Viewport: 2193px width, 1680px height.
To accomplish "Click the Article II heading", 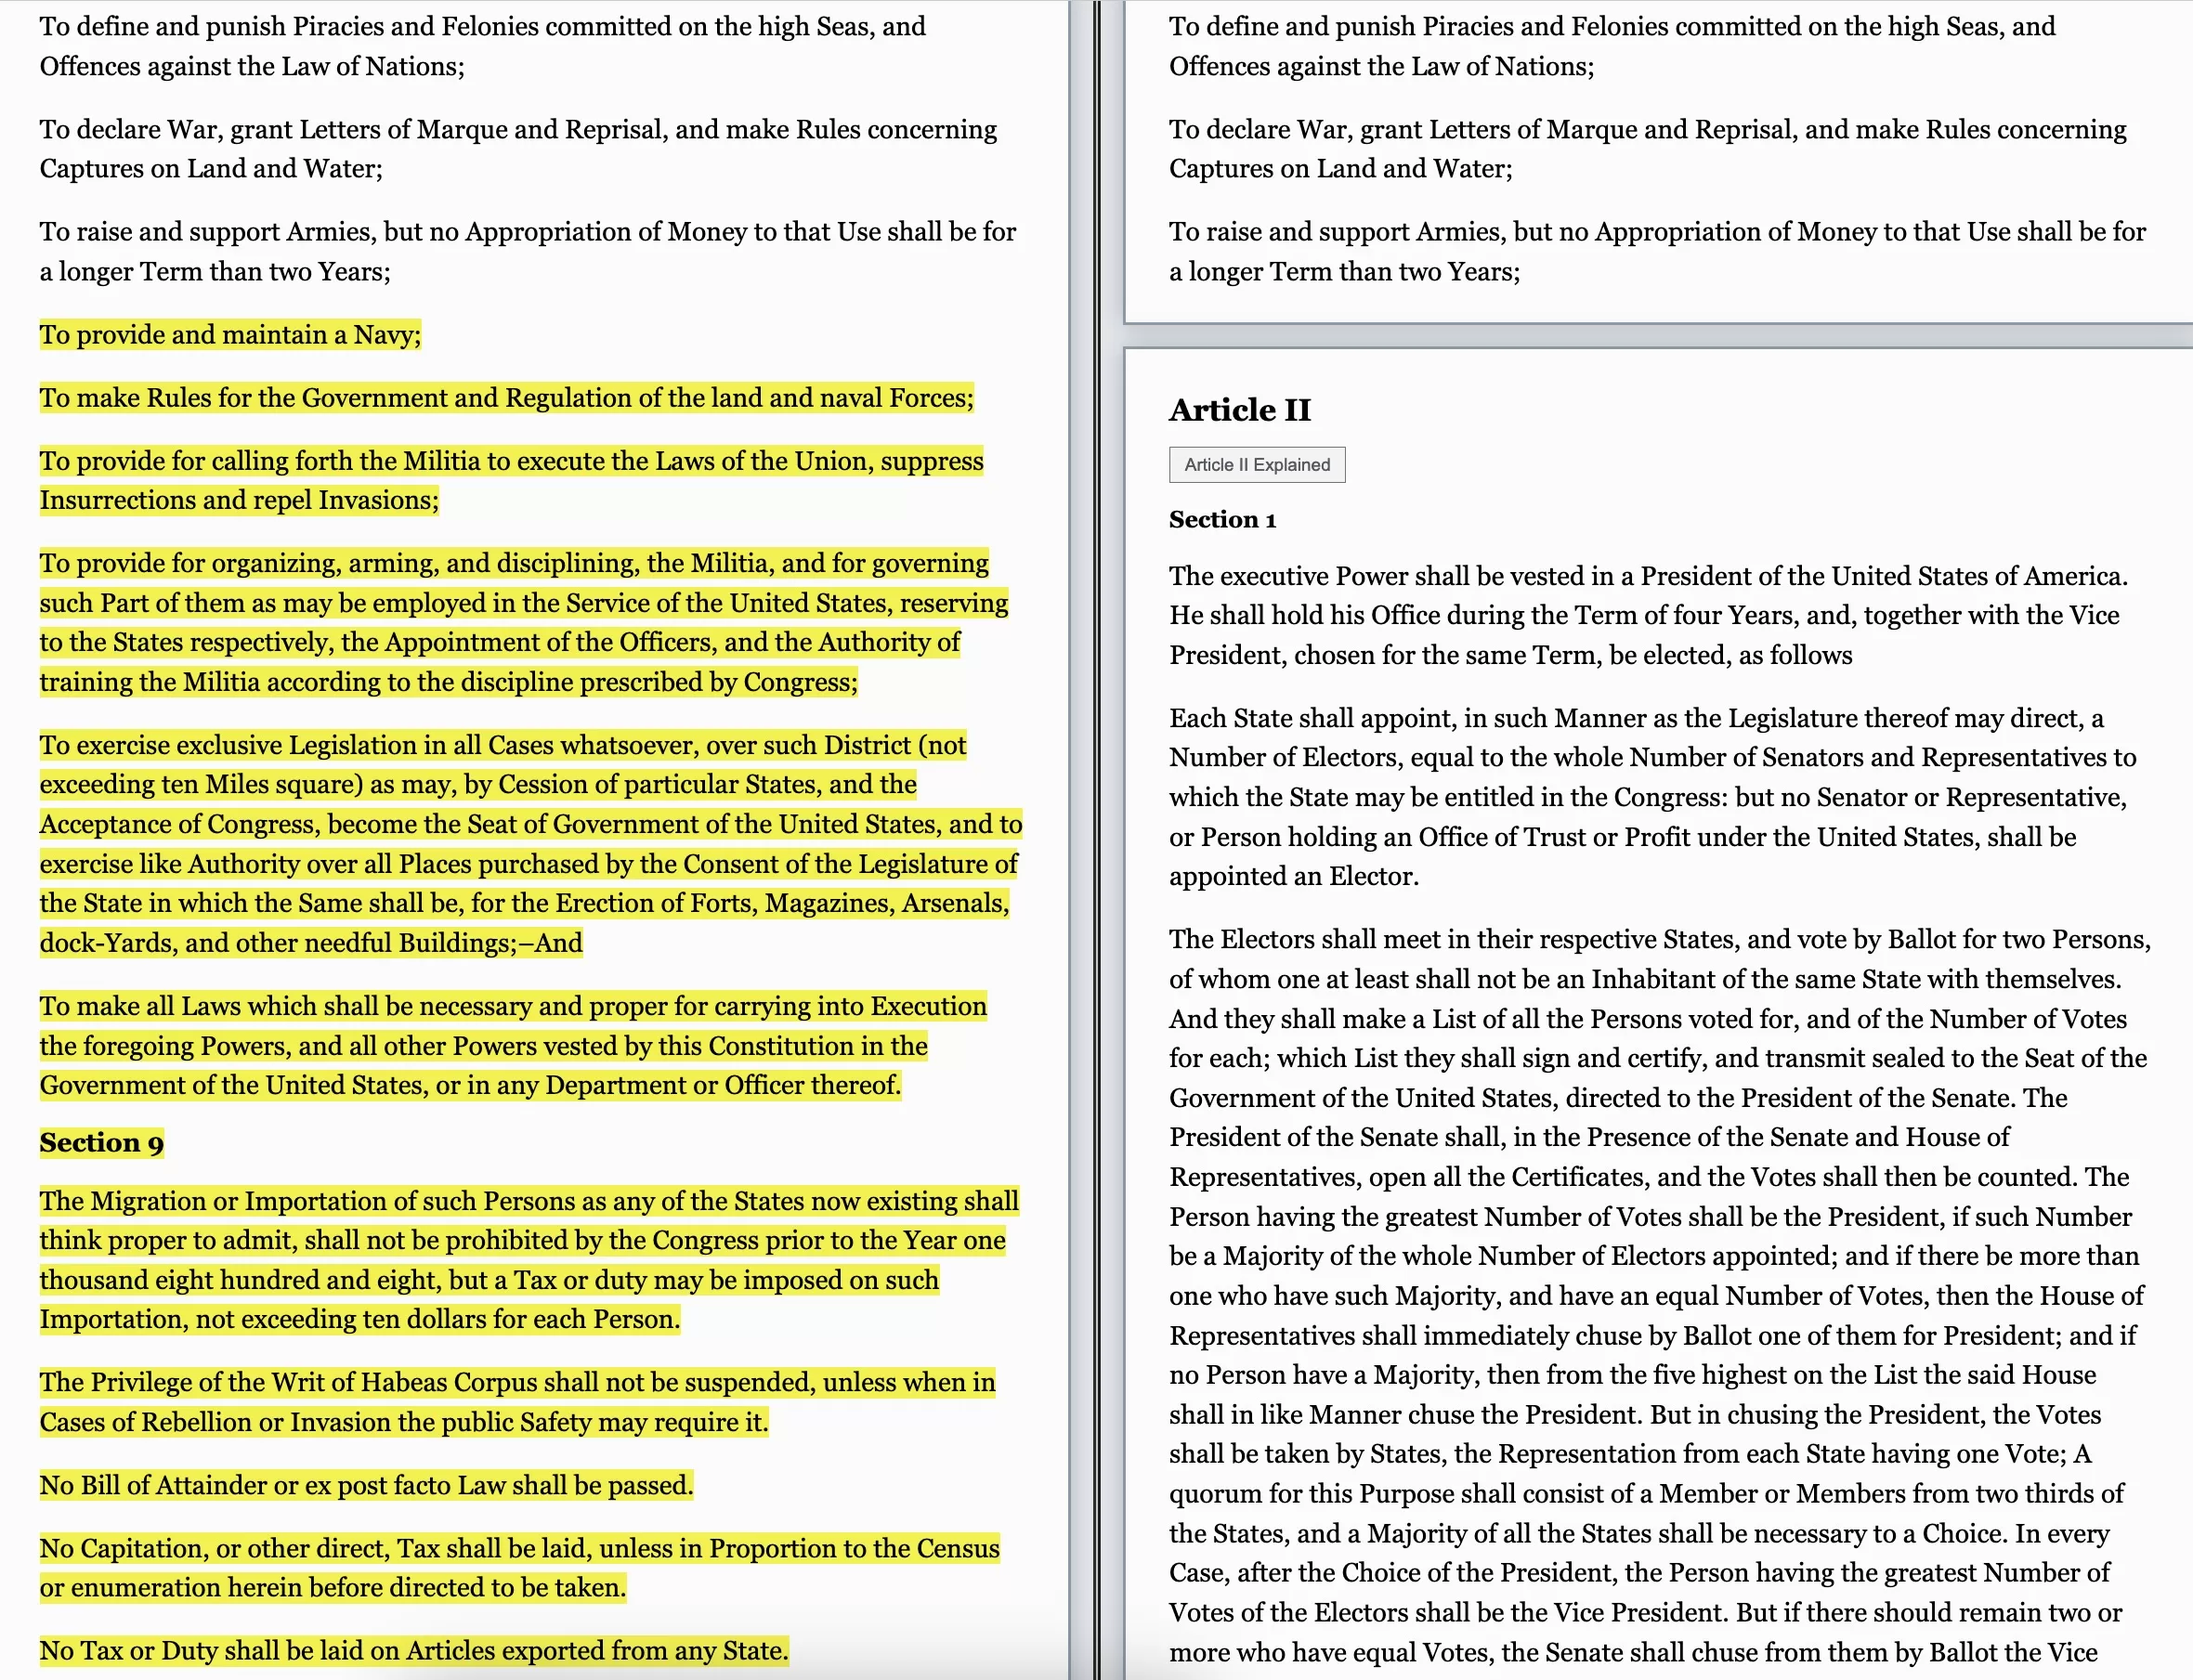I will point(1239,410).
